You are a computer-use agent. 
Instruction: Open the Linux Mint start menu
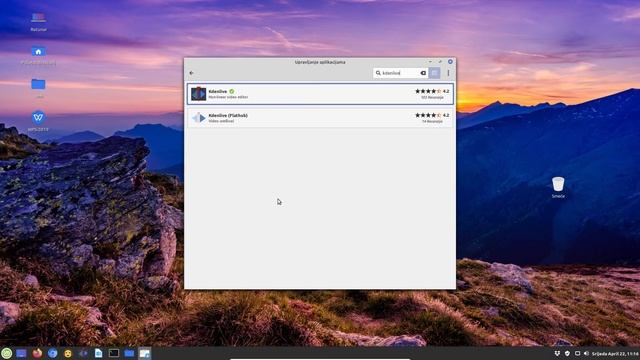point(6,353)
